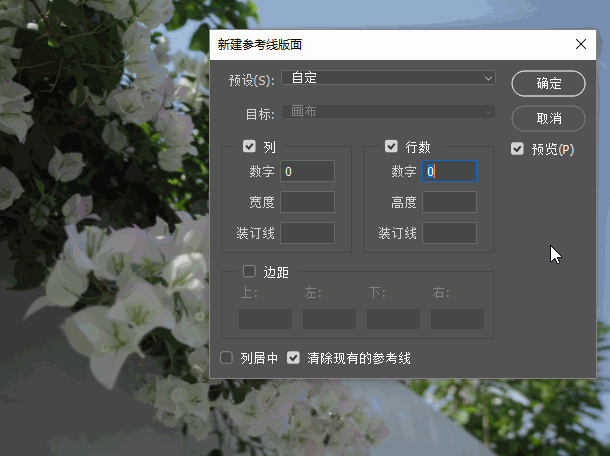Click the 上 margin input field
The image size is (610, 456).
click(265, 319)
